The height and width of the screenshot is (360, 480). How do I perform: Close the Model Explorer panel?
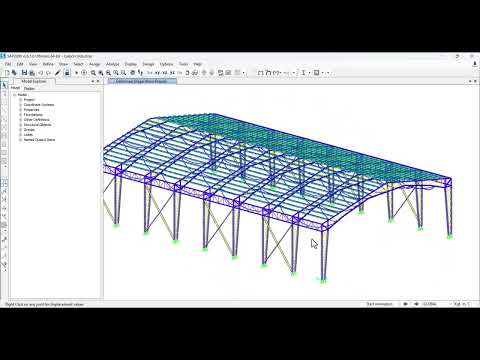click(98, 81)
